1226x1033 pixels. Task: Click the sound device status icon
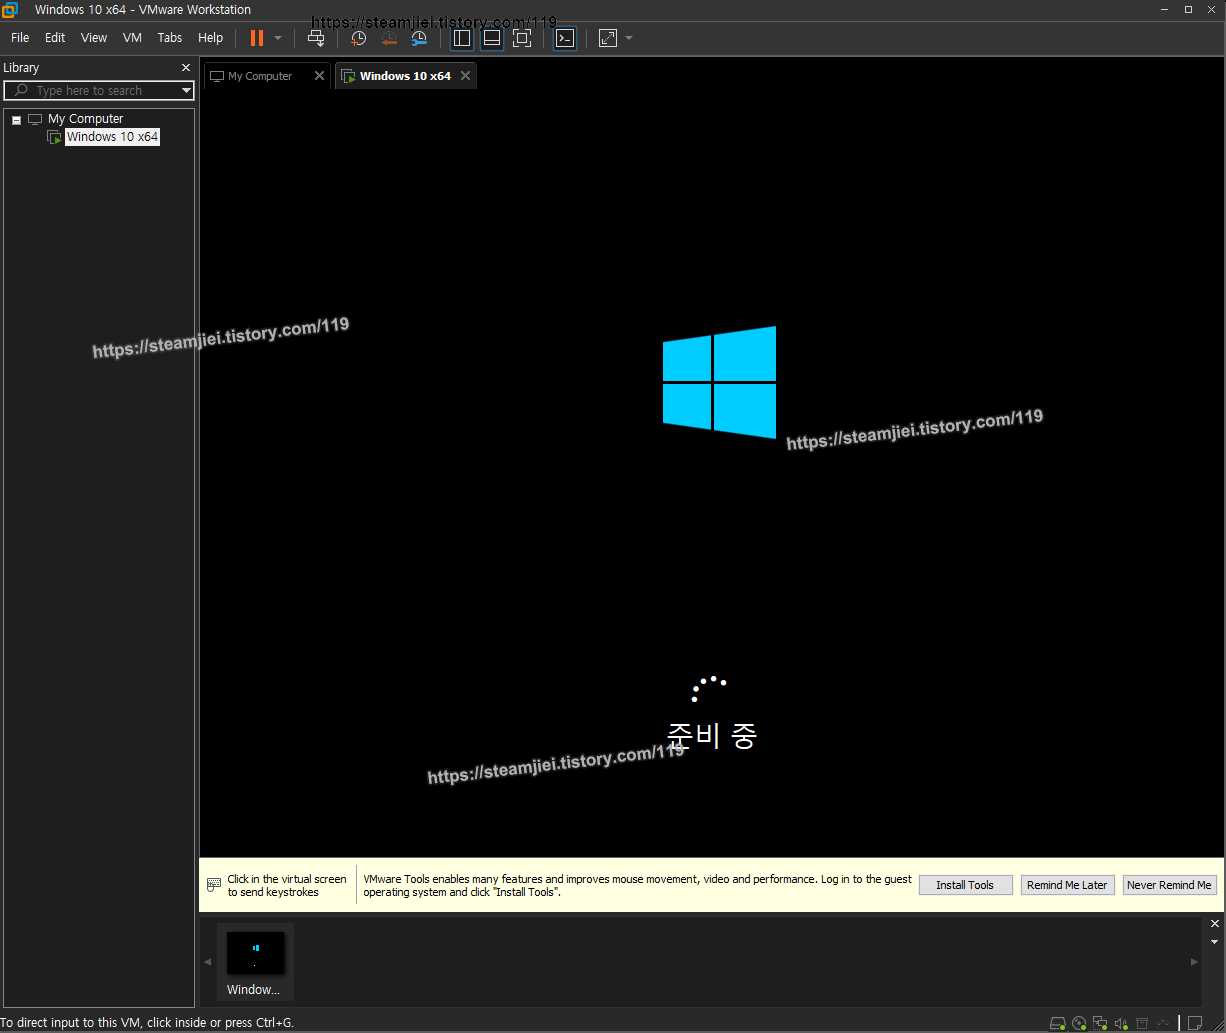pyautogui.click(x=1121, y=1023)
